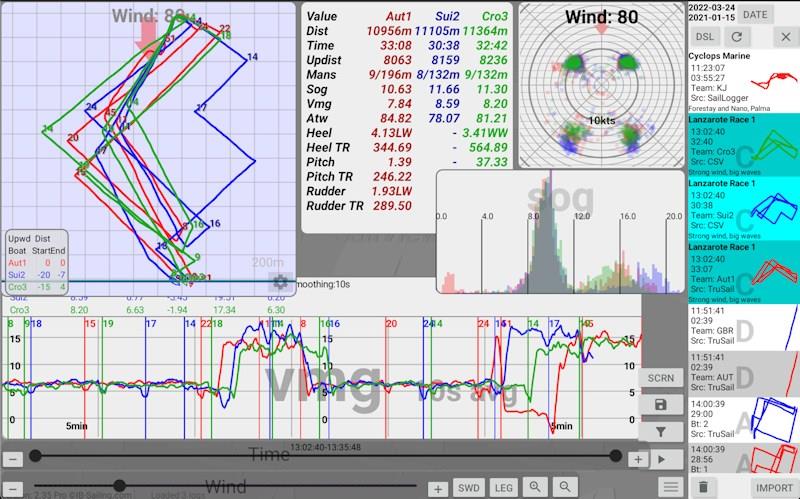Click the 2022-03-24 date at top

(712, 8)
